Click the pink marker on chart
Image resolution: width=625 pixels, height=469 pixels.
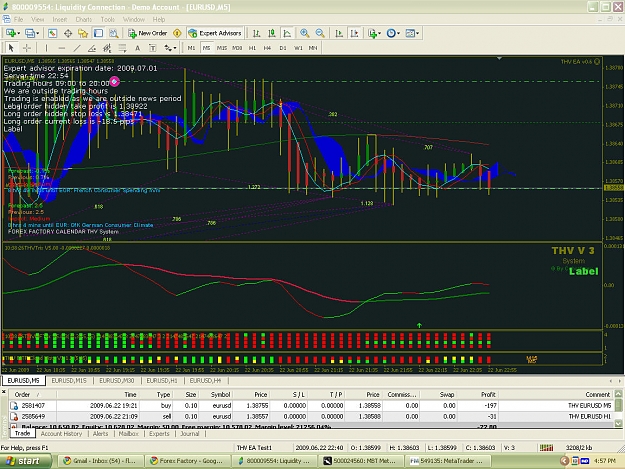pos(114,81)
